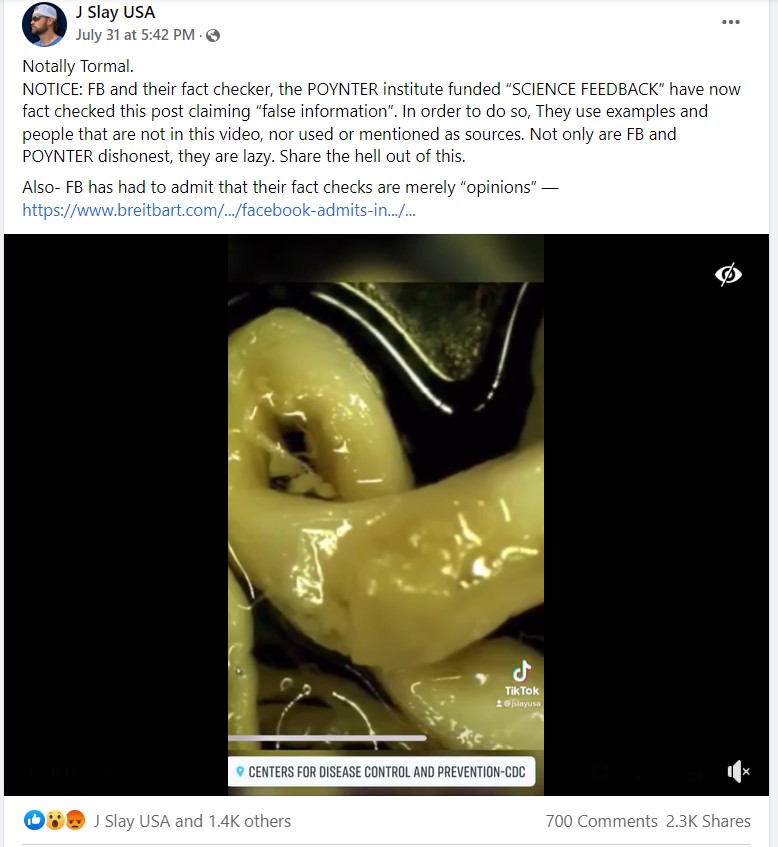
Task: Open the breitbart.com article link
Action: (219, 210)
